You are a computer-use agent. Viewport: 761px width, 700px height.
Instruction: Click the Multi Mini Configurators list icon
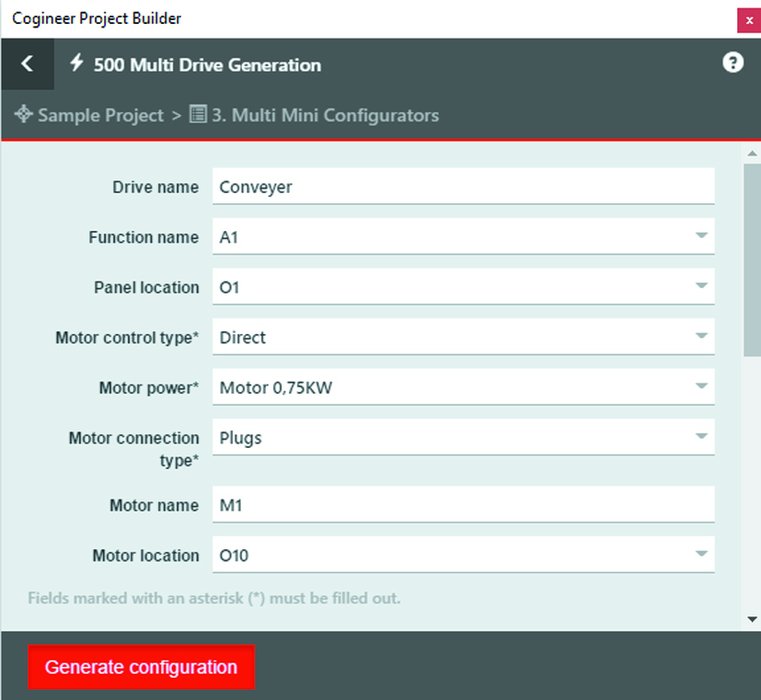(x=198, y=115)
